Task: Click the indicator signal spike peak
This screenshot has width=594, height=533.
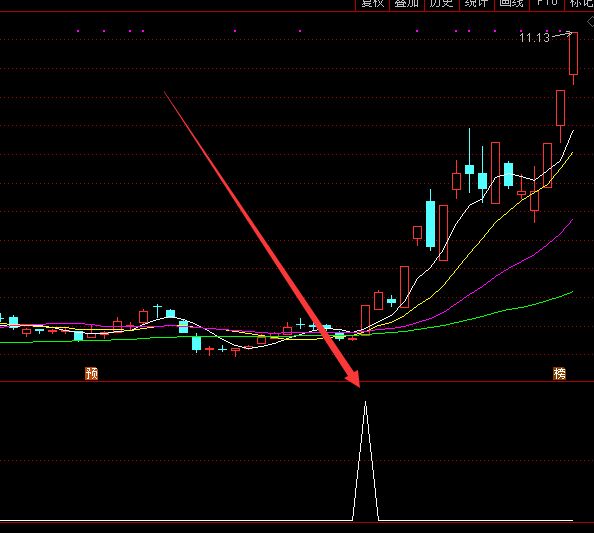Action: (365, 402)
